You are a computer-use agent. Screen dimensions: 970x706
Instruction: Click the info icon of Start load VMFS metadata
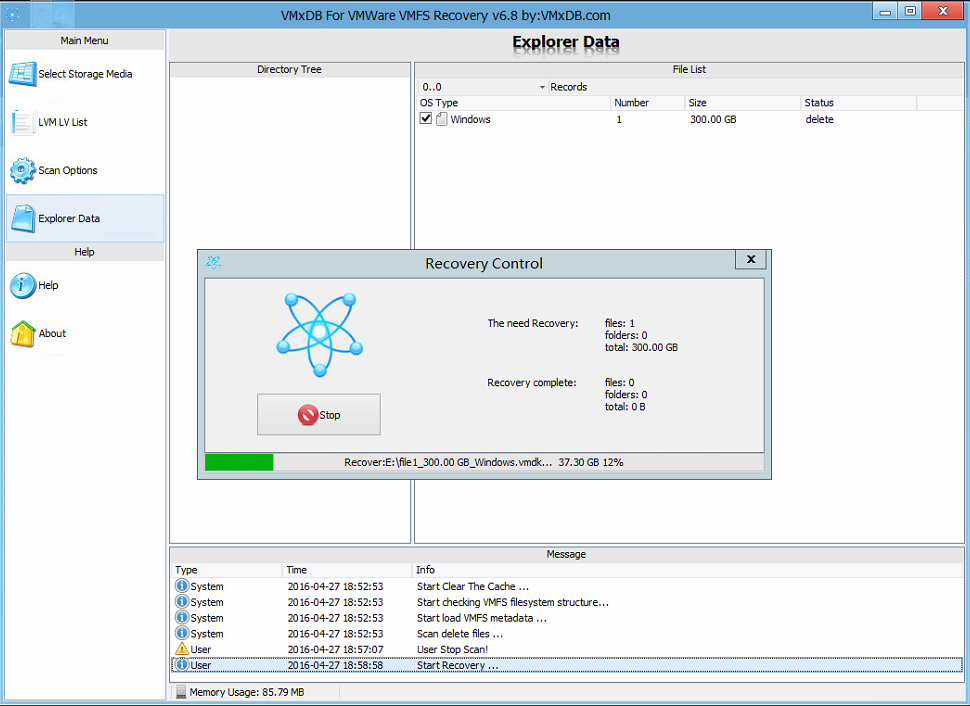tap(182, 618)
